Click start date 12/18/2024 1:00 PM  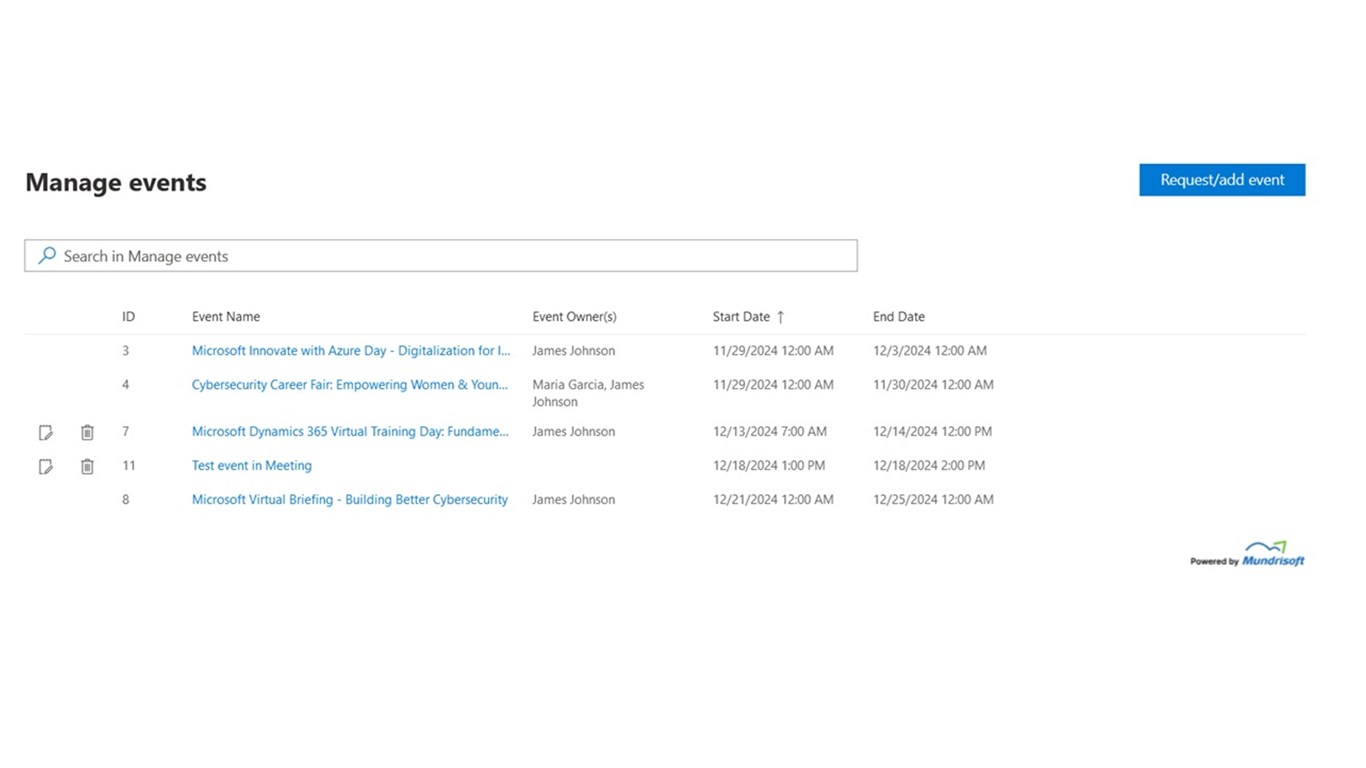pos(769,466)
